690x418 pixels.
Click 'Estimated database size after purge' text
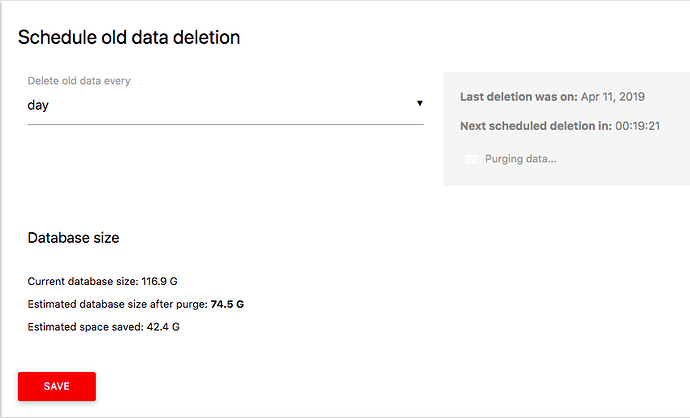coord(117,304)
